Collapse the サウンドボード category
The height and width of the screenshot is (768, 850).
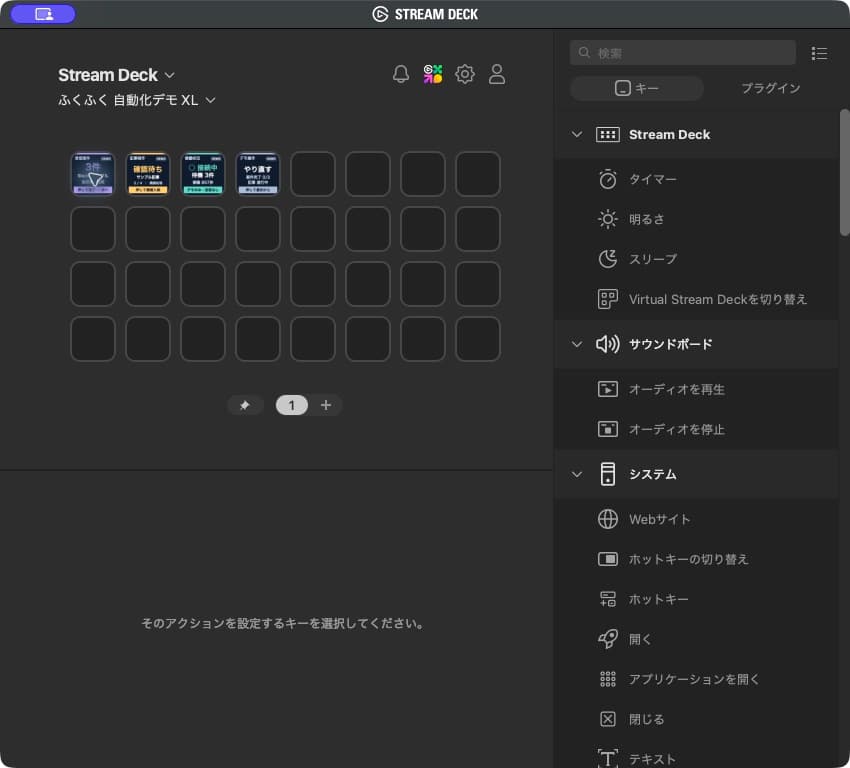(577, 344)
